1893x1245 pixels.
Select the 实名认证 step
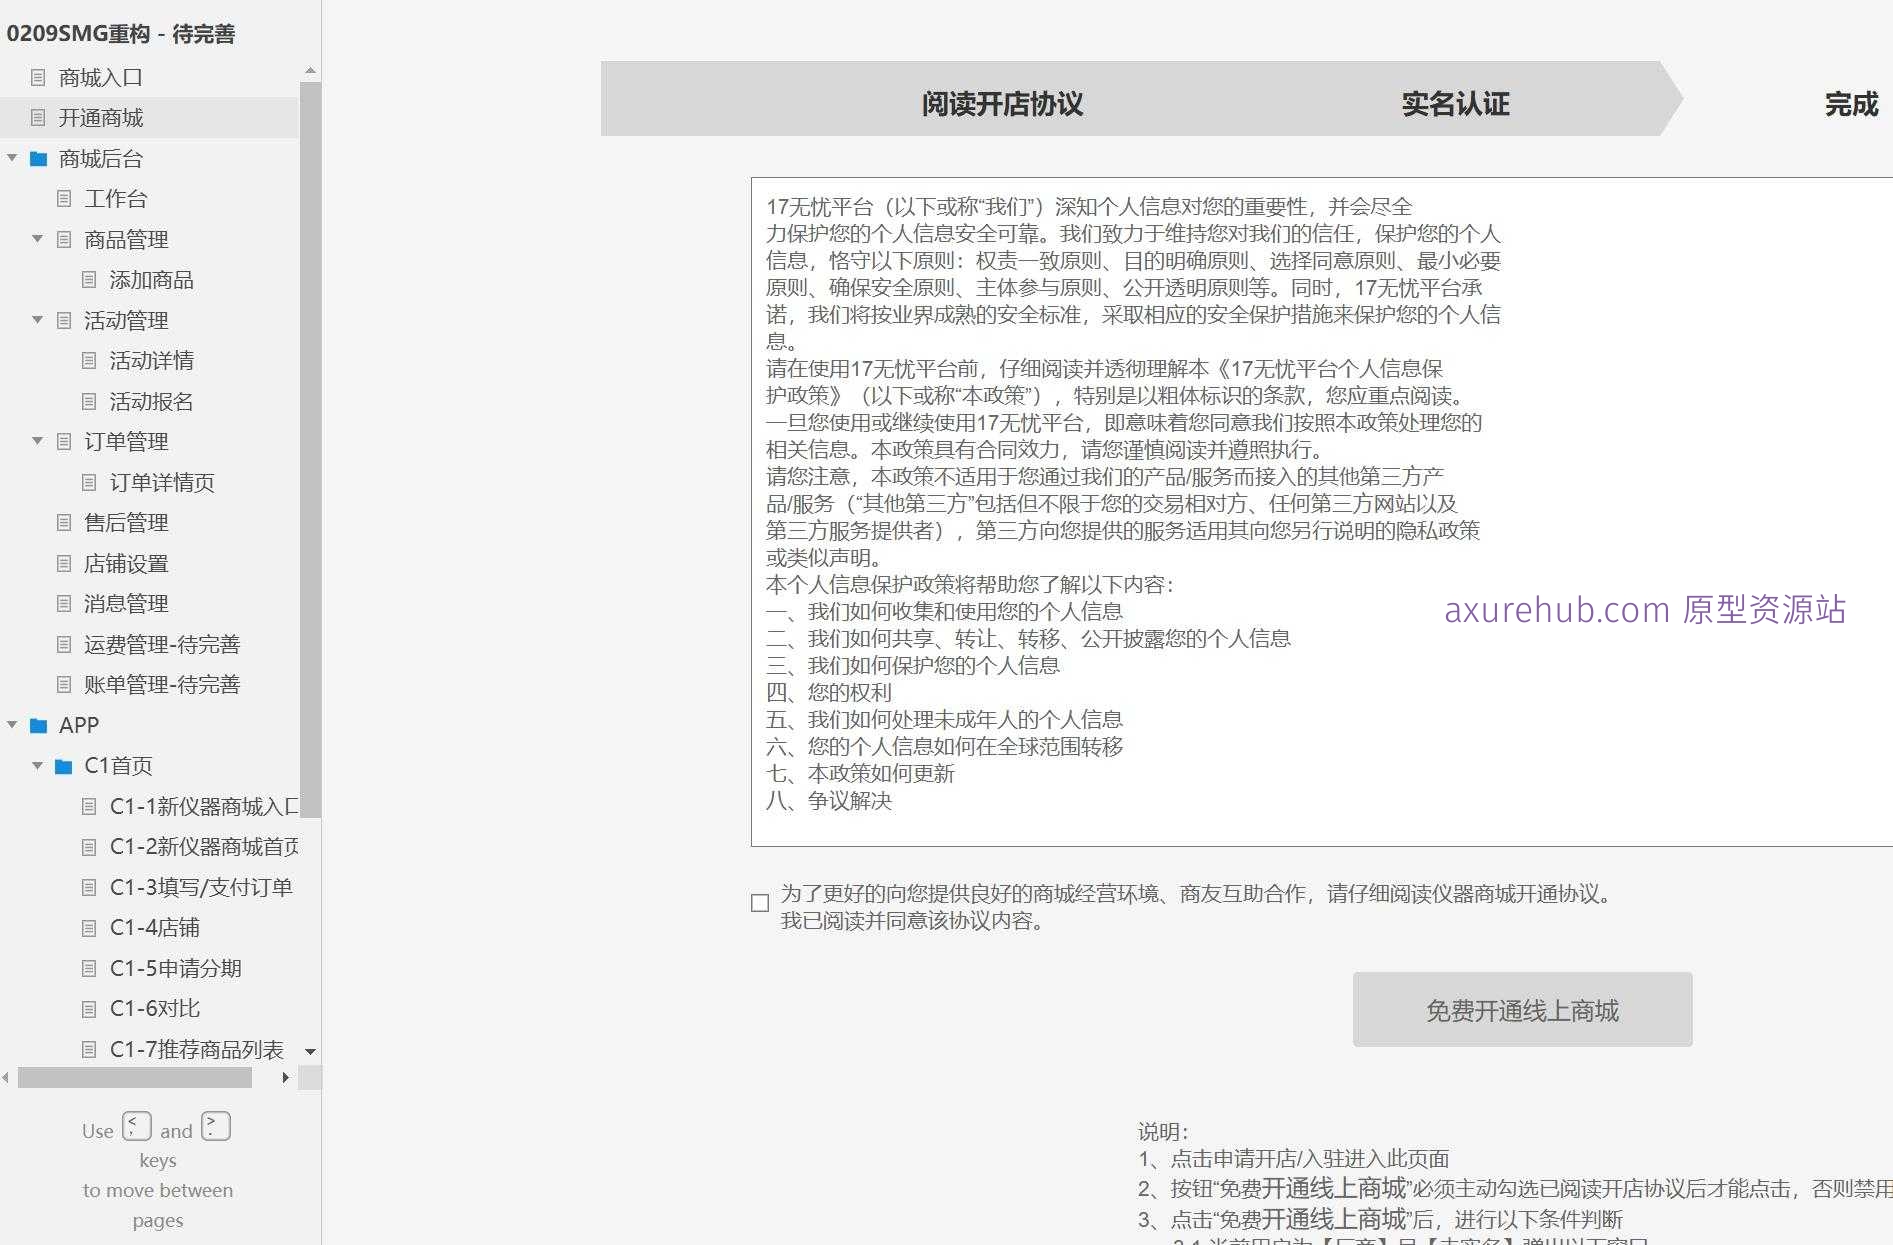pyautogui.click(x=1455, y=104)
